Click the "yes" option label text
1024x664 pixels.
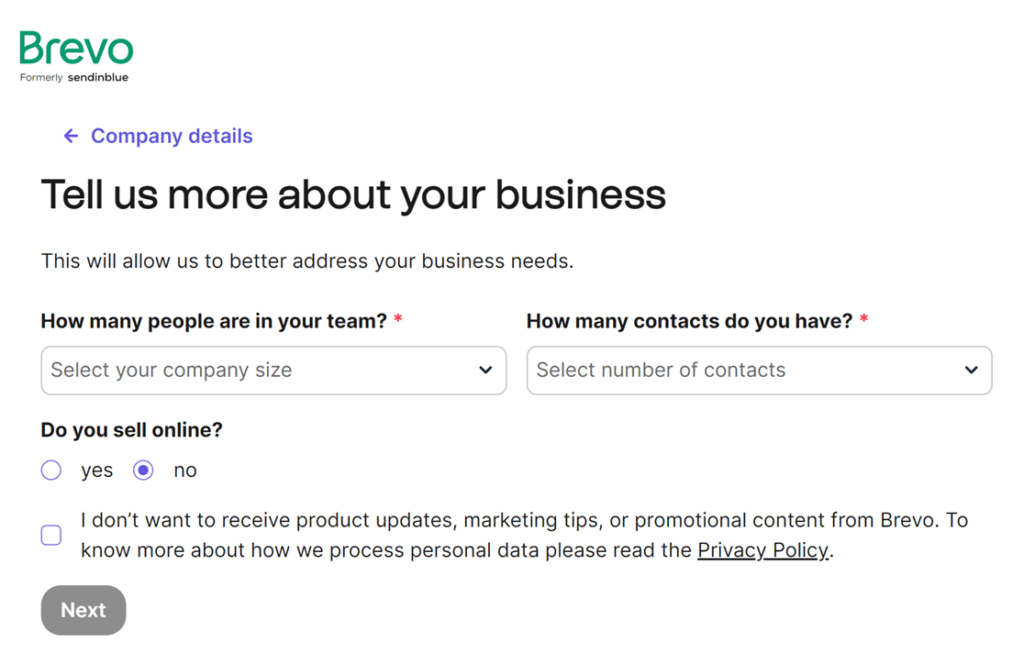tap(97, 470)
